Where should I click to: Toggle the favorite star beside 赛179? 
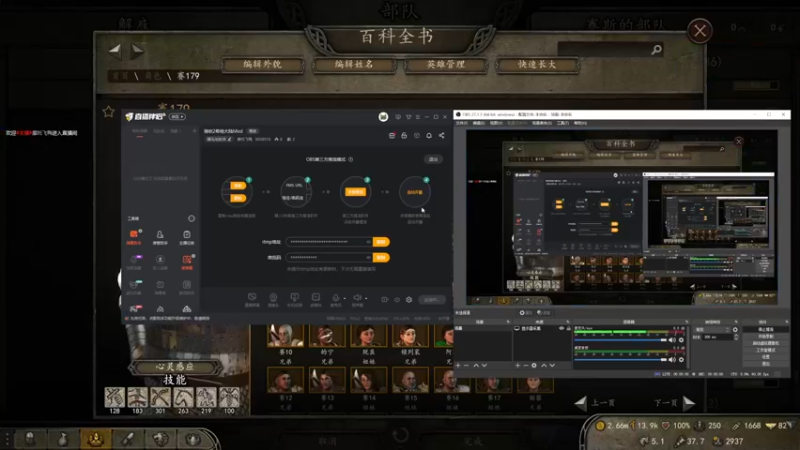coord(108,112)
